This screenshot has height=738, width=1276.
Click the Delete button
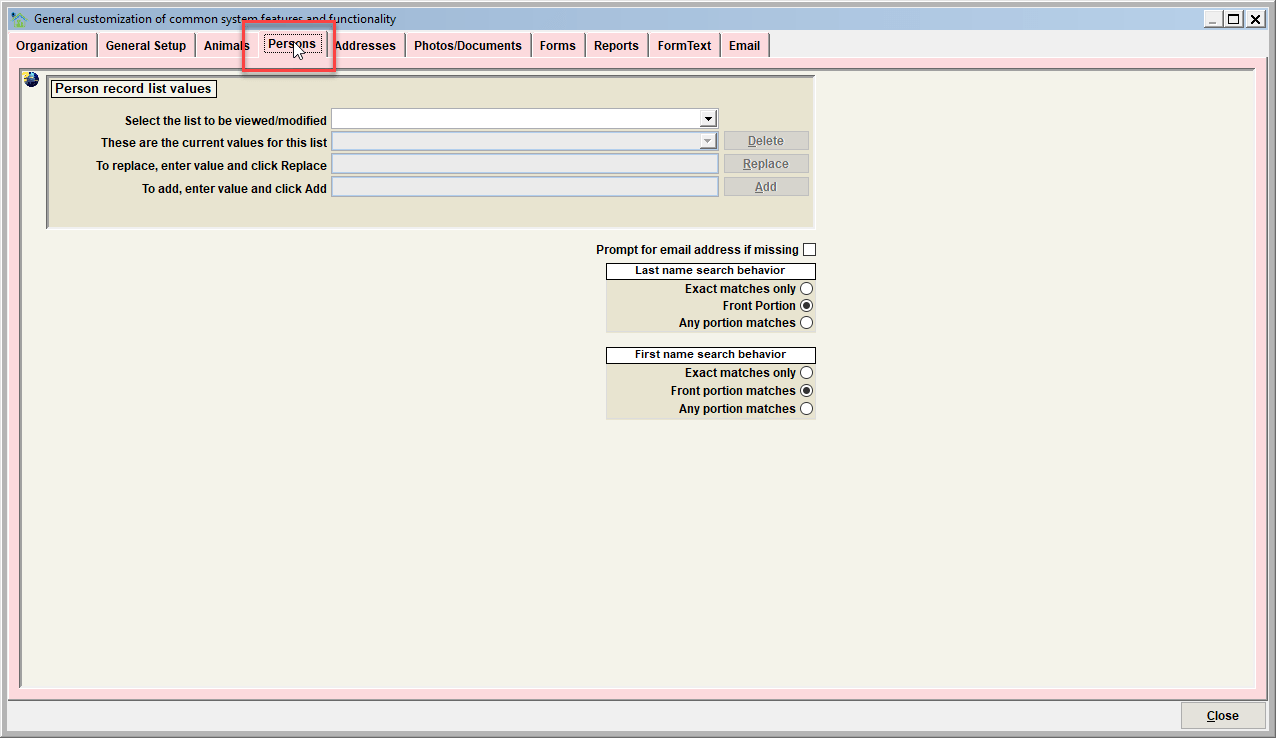[766, 141]
